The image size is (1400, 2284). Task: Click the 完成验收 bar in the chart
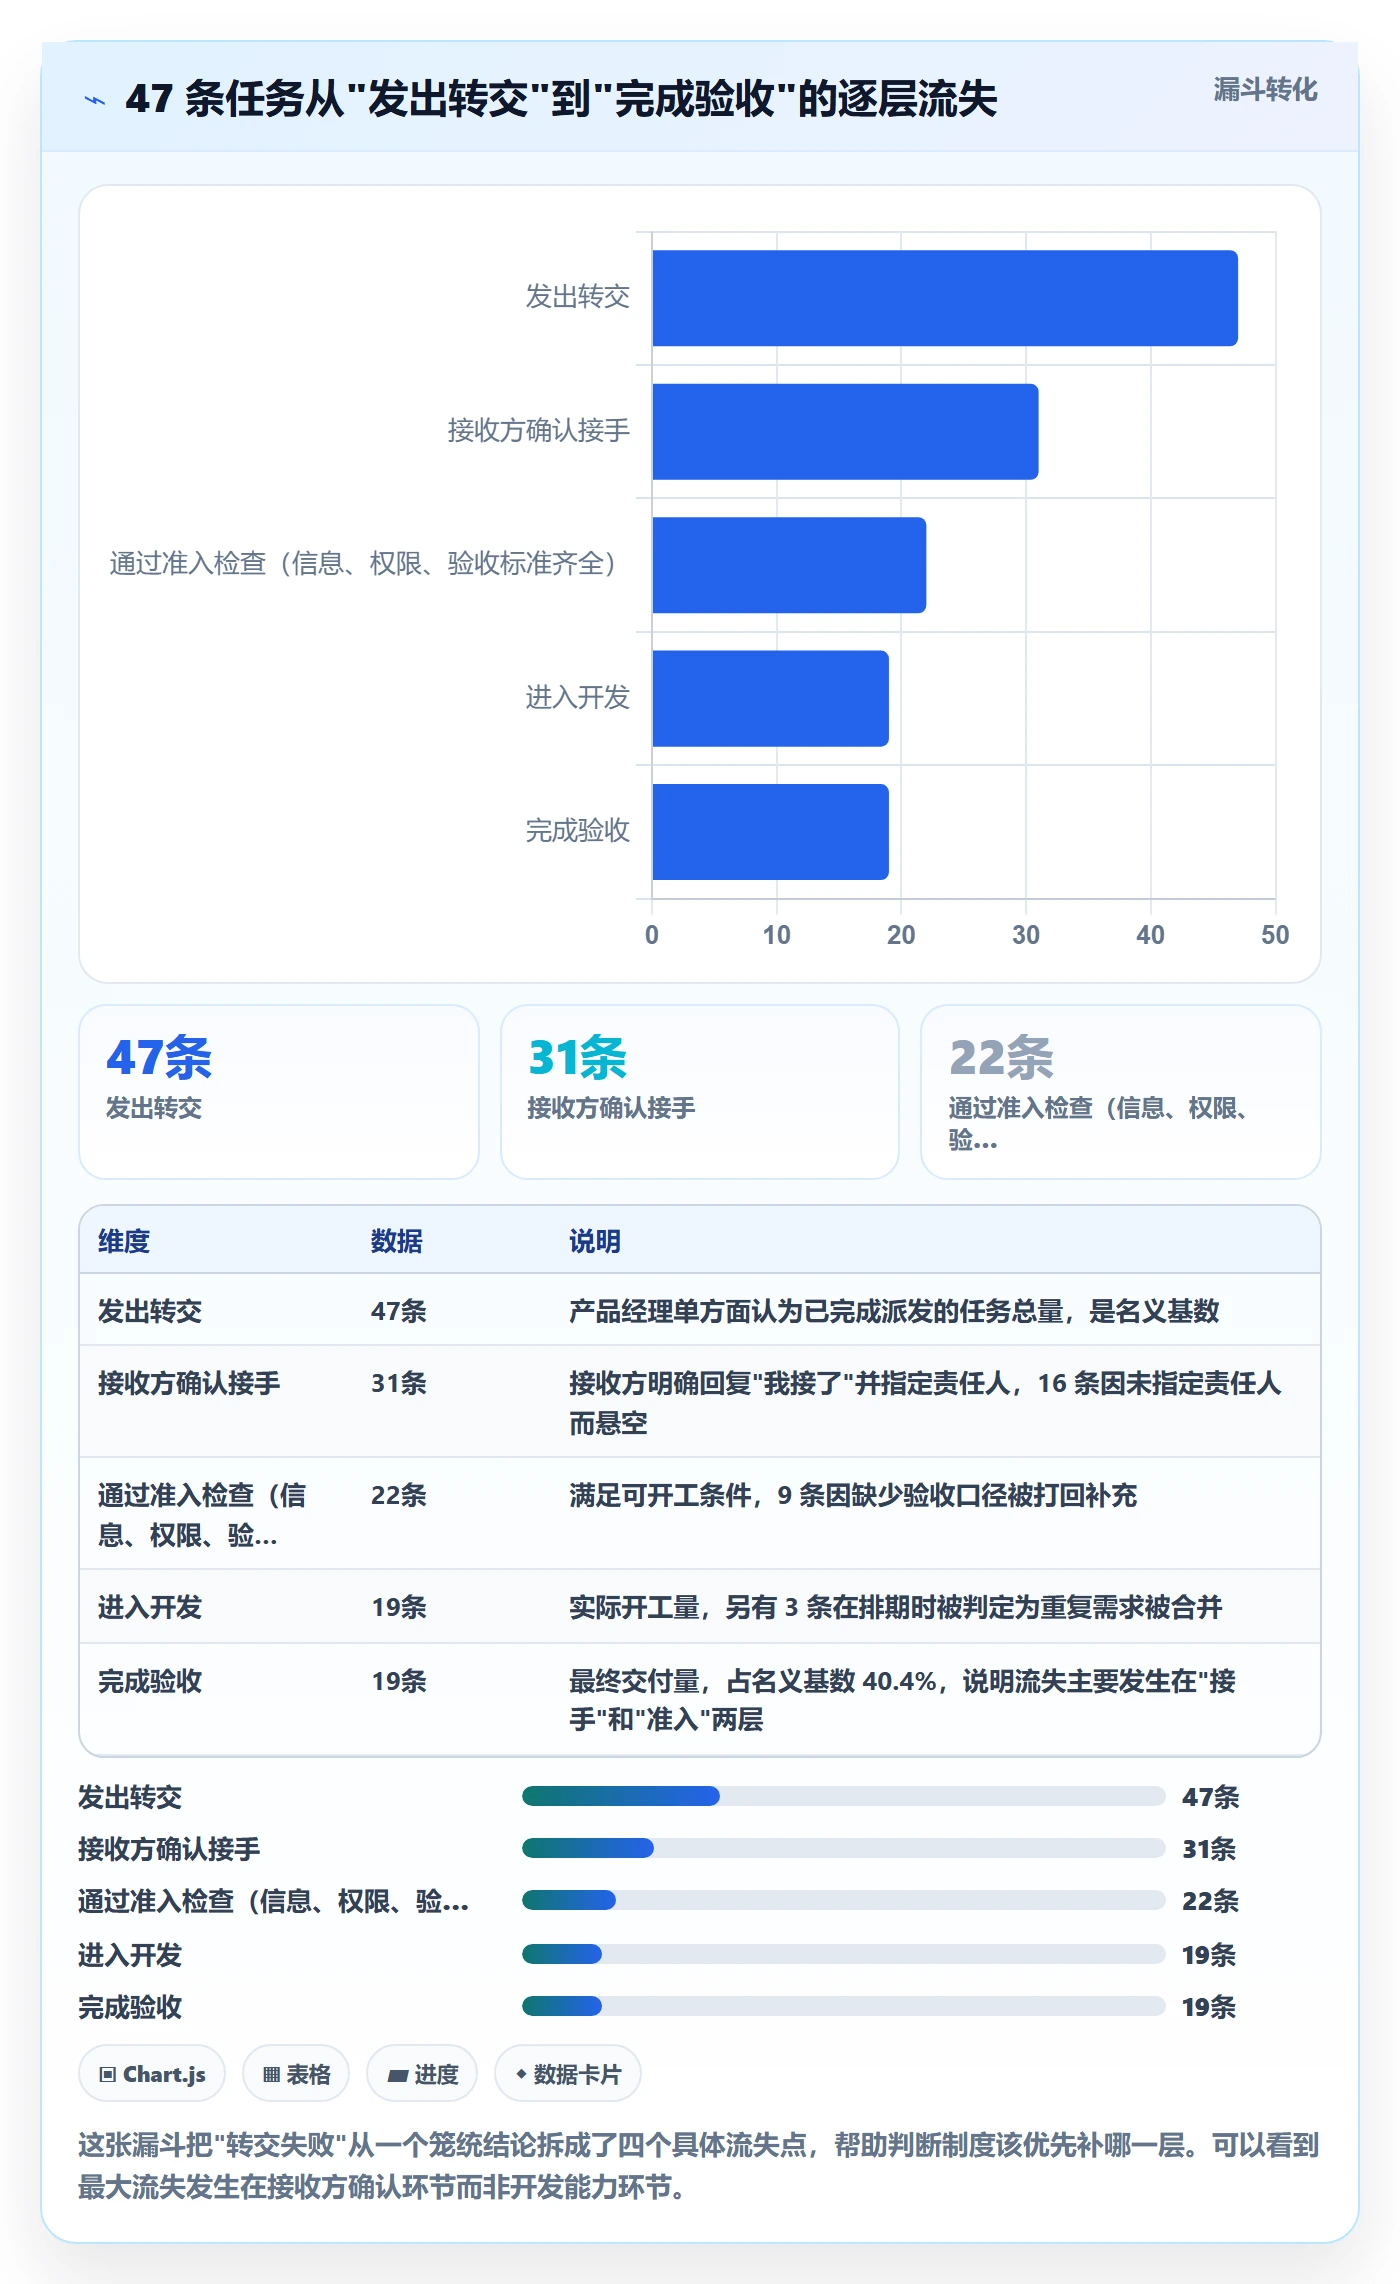pyautogui.click(x=770, y=832)
